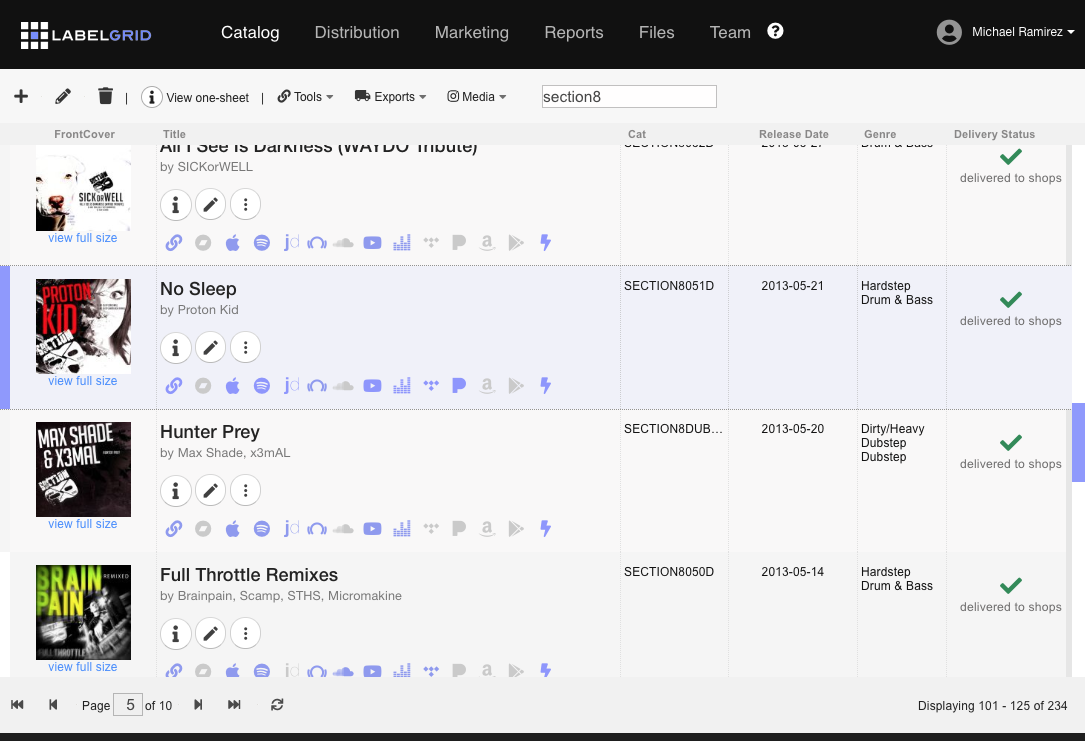This screenshot has width=1085, height=741.
Task: Open SICKorWELL release on Amazon
Action: 487,243
